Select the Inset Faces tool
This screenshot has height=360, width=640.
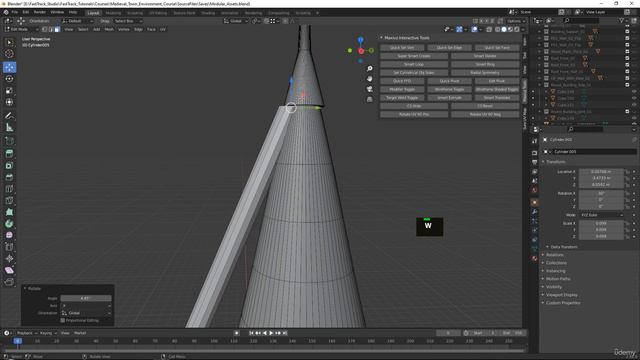(x=9, y=166)
